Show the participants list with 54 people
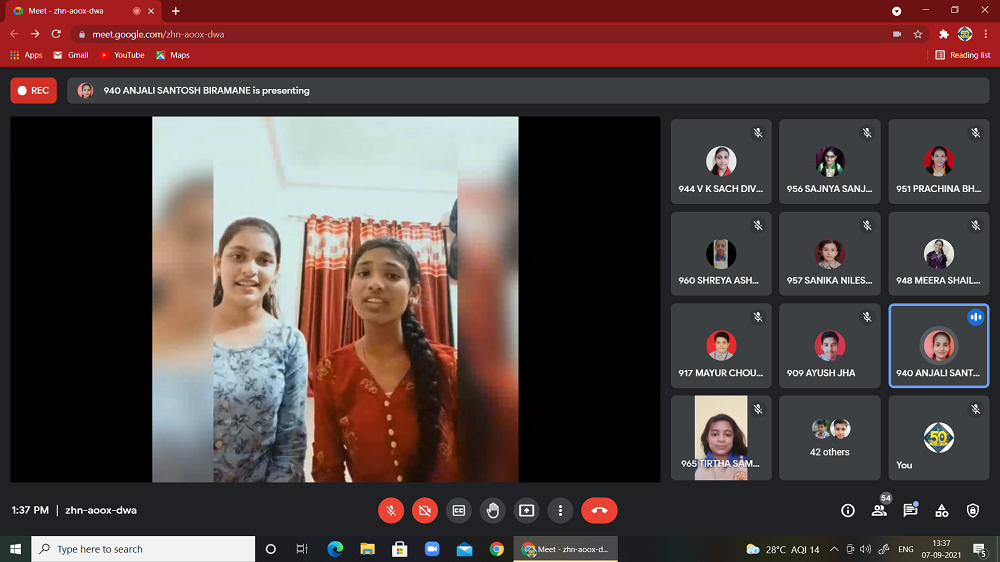 (x=879, y=510)
